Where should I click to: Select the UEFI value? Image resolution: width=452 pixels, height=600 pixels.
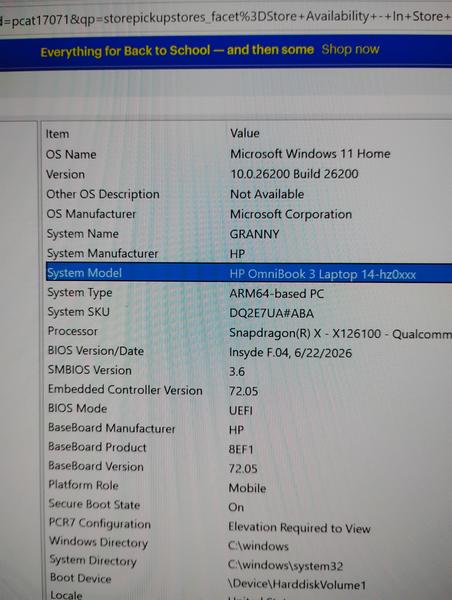tap(241, 411)
